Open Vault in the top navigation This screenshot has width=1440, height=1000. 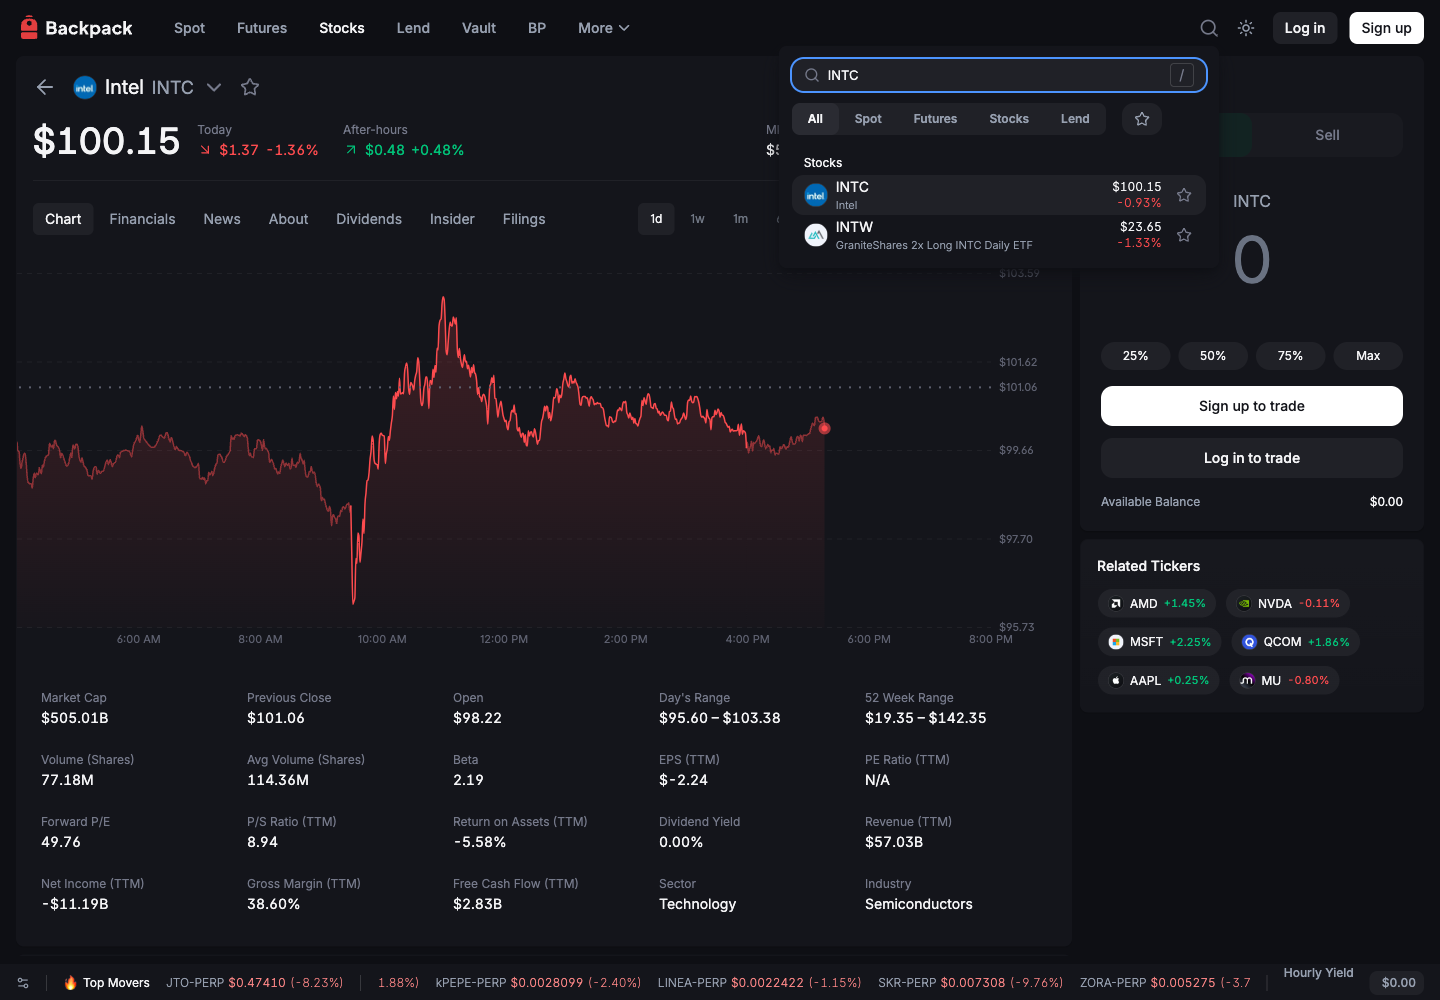(479, 28)
